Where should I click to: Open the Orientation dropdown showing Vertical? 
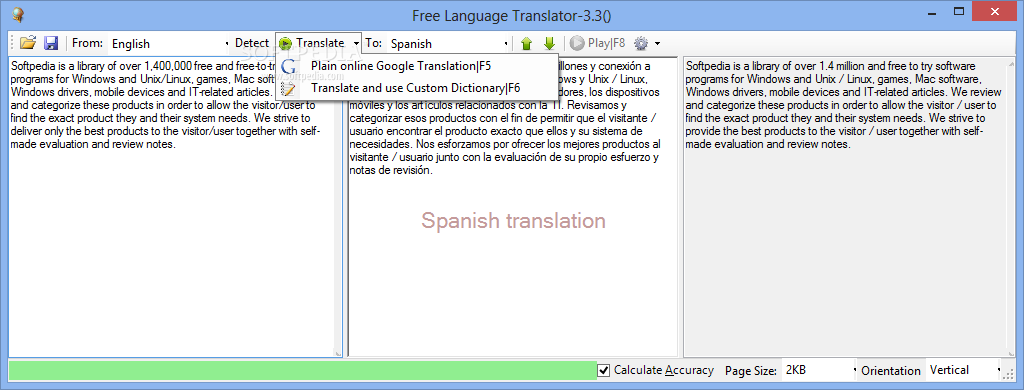coord(963,370)
